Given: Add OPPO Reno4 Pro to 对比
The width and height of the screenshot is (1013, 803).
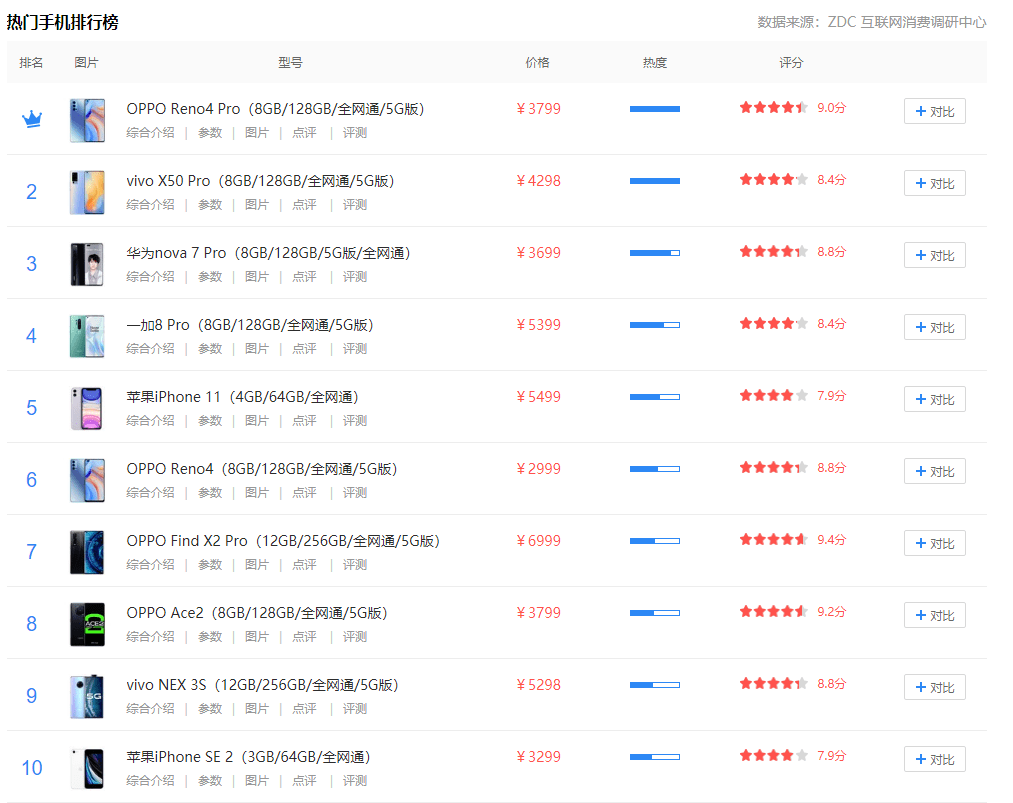Looking at the screenshot, I should [x=934, y=111].
